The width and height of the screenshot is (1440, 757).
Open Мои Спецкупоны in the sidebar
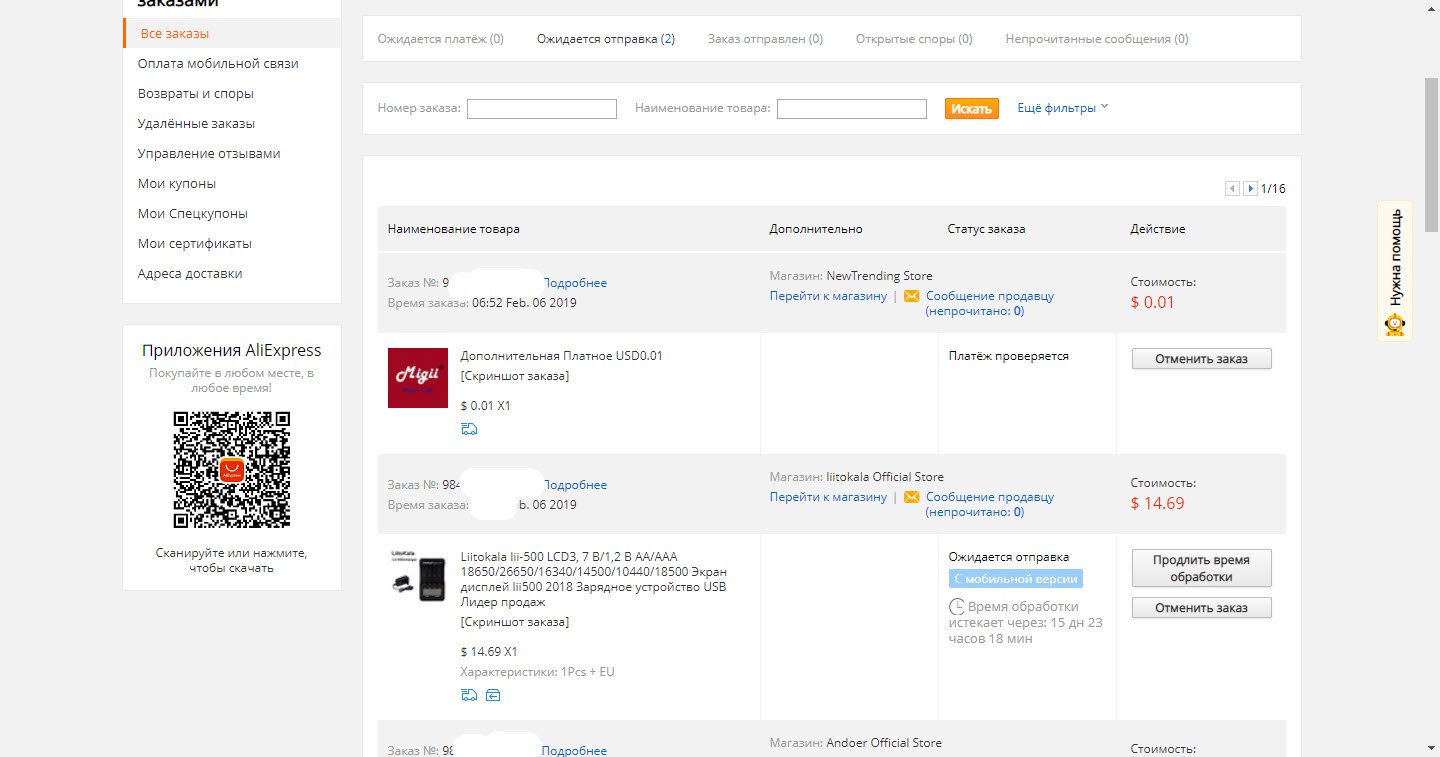(193, 214)
